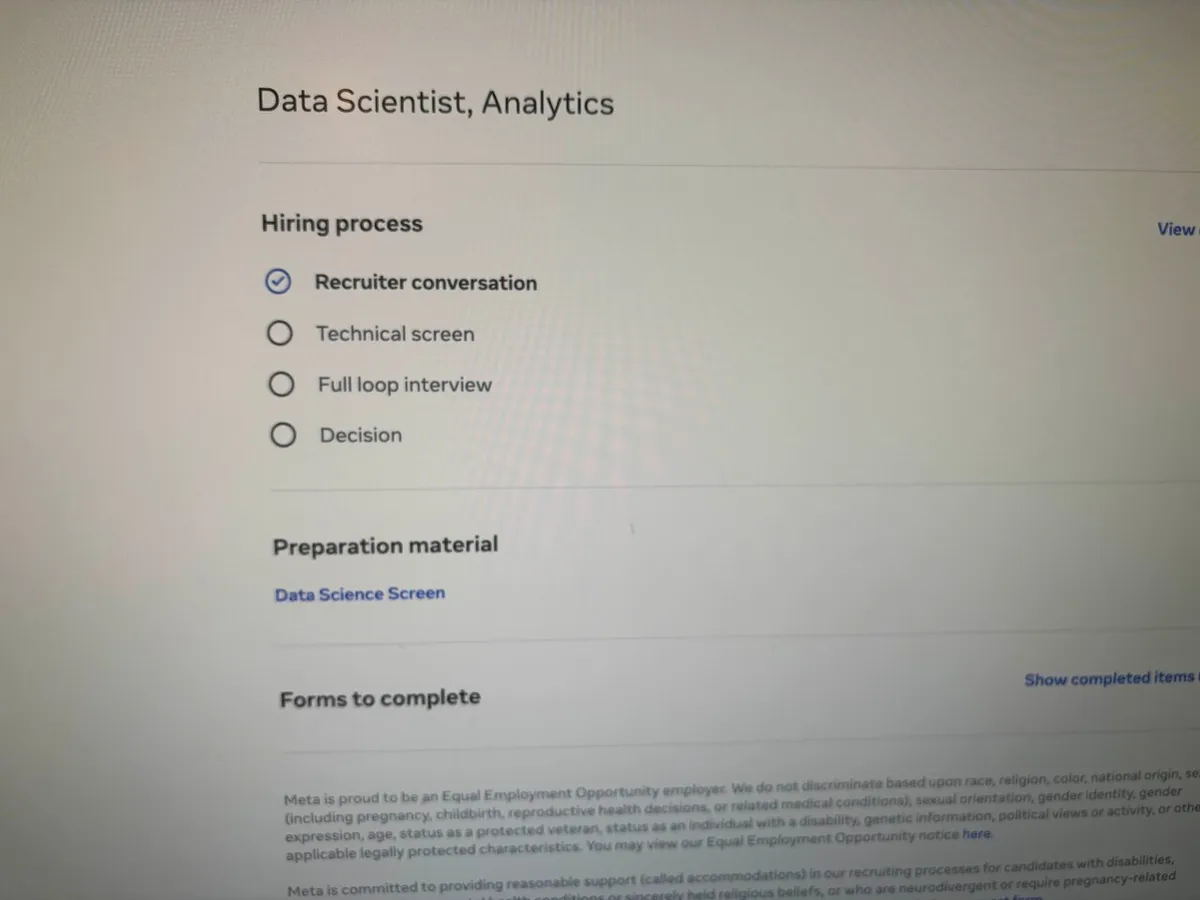Show completed items in forms section

point(1108,679)
